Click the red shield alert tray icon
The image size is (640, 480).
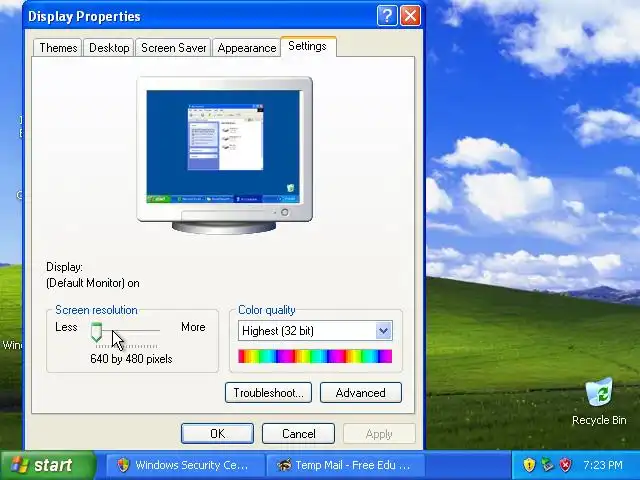[566, 465]
